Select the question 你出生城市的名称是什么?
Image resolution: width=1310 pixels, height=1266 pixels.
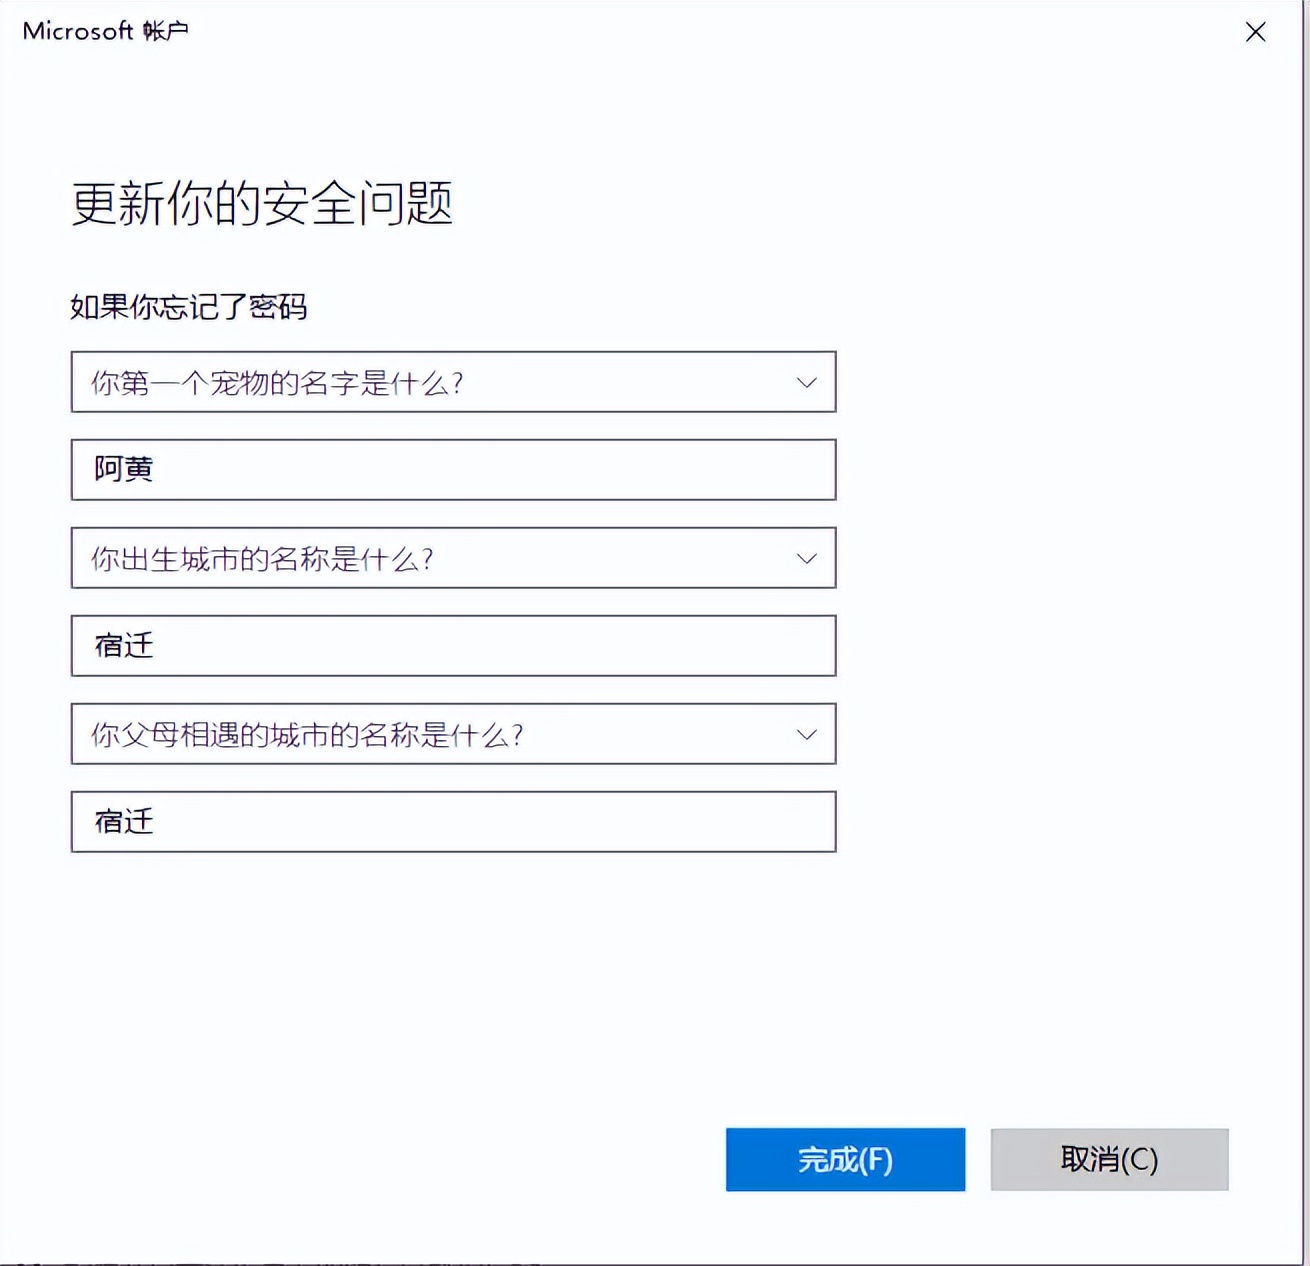point(400,558)
